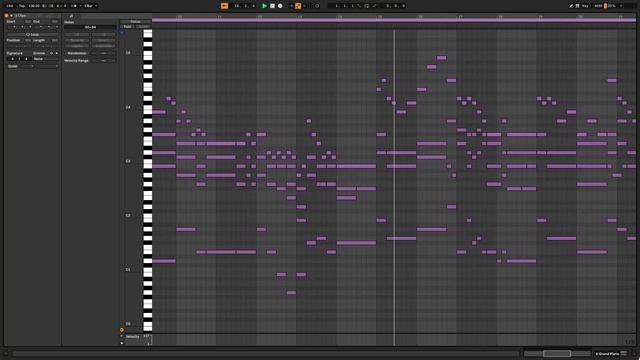Open the Groove None dropdown
Image resolution: width=640 pixels, height=360 pixels.
click(x=45, y=59)
